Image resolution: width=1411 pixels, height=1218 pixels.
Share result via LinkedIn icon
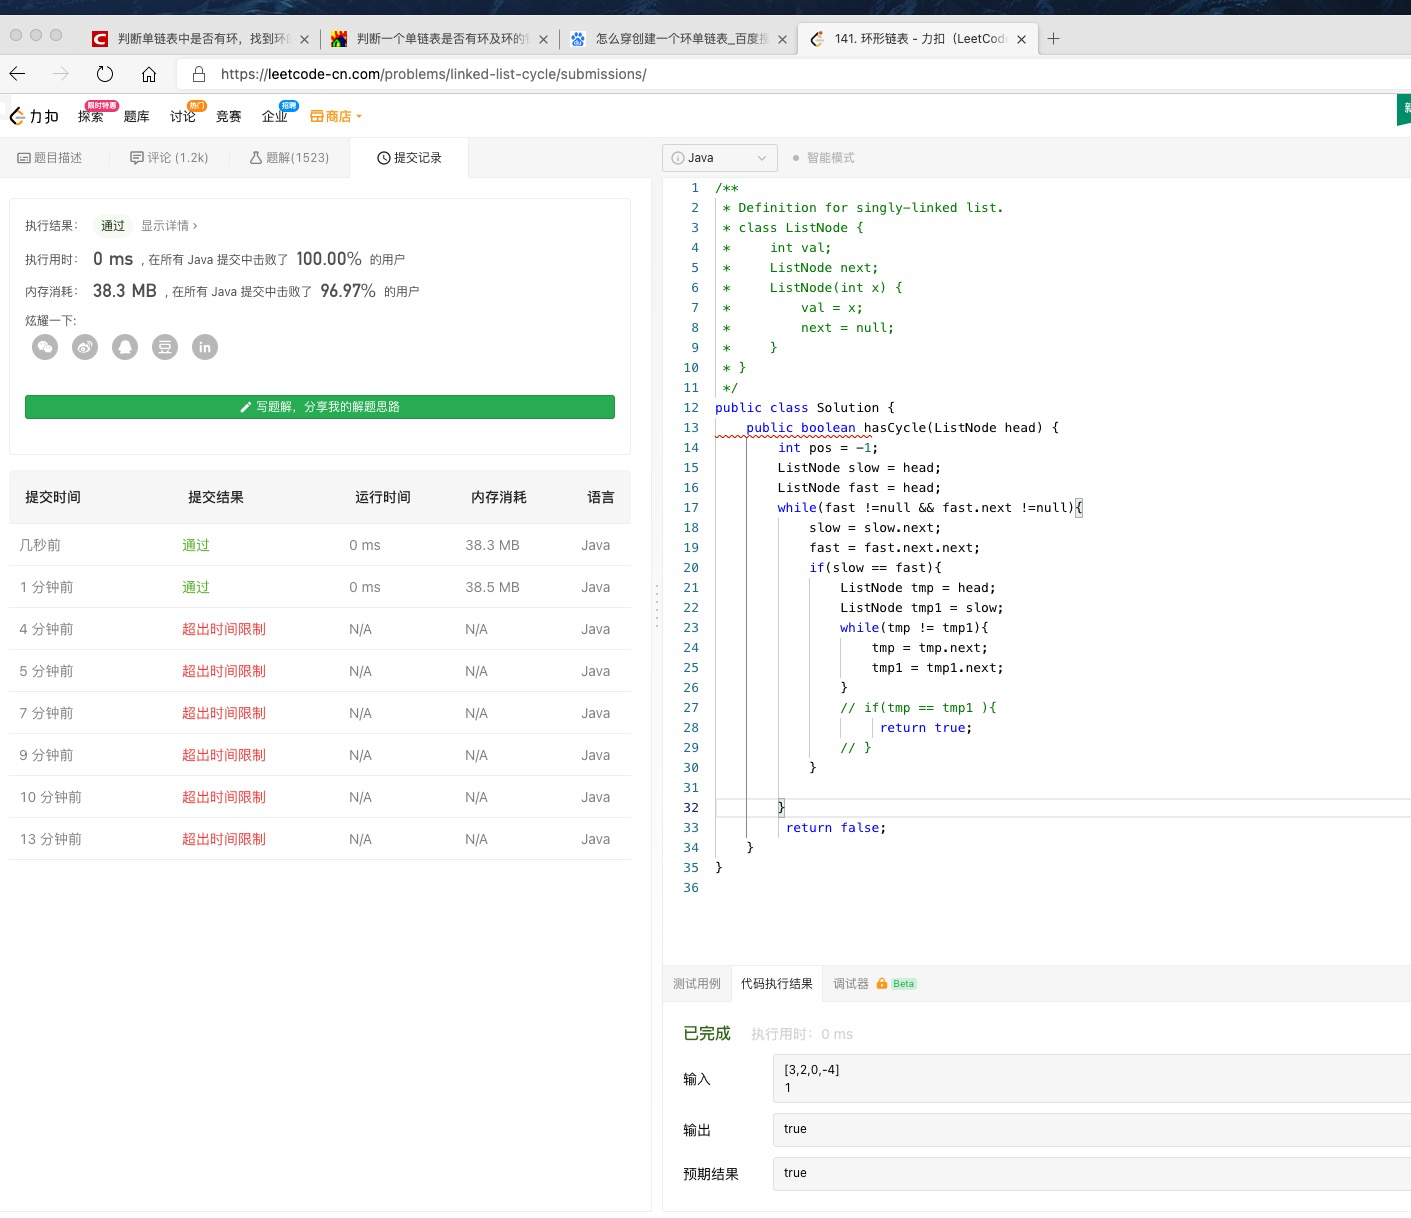pos(205,347)
